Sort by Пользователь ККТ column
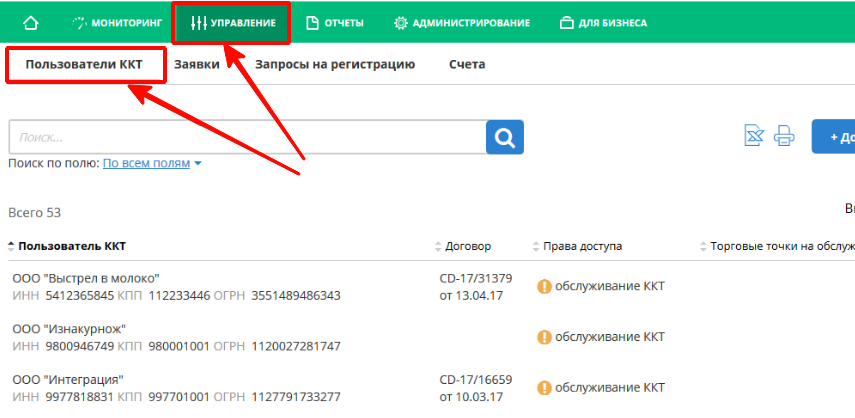 pos(67,246)
